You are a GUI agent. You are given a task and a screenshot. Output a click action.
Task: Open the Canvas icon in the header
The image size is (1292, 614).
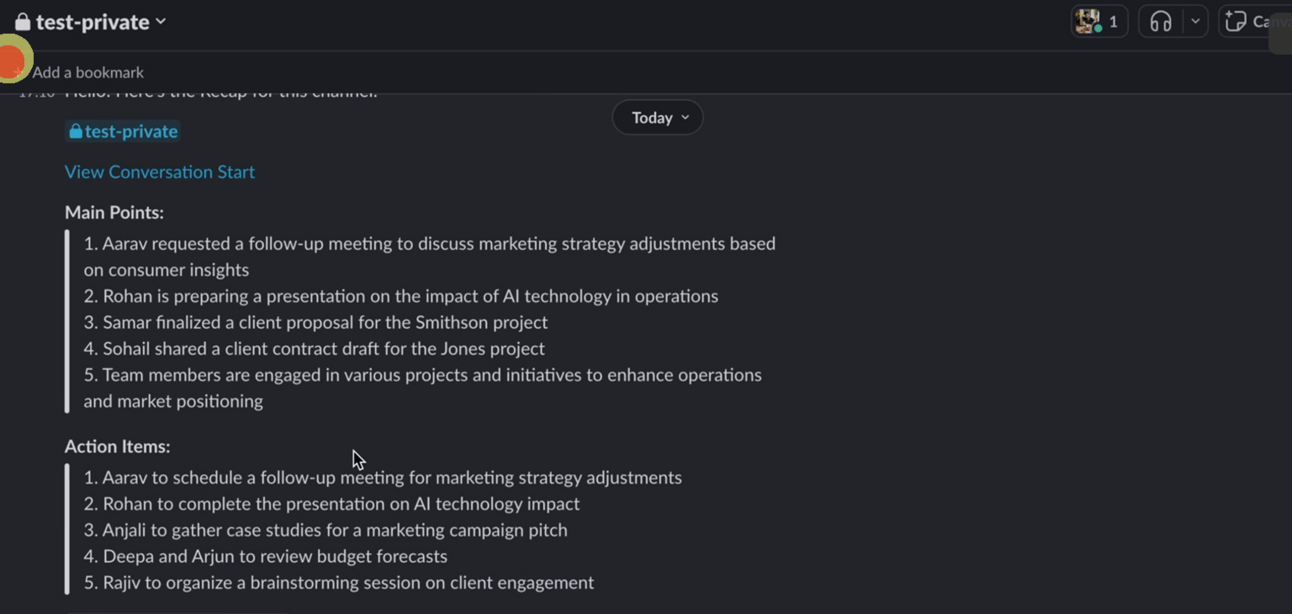1236,22
